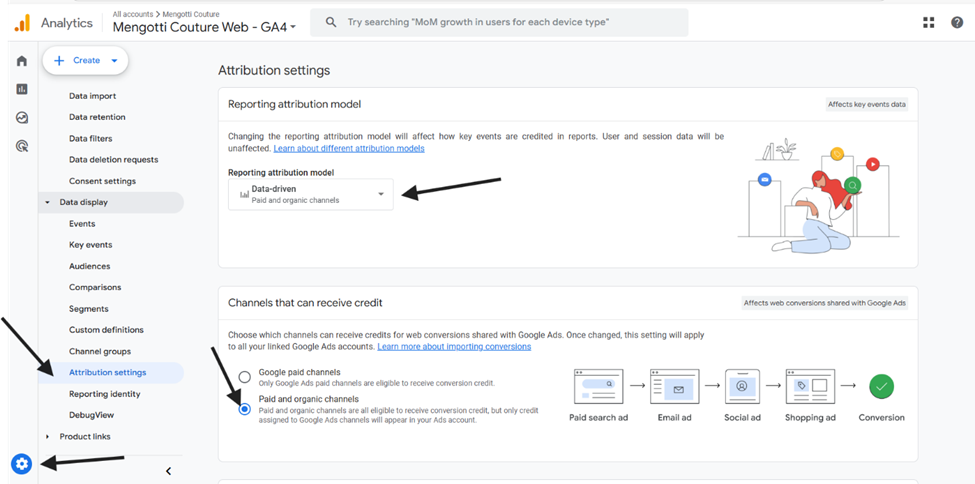This screenshot has width=975, height=484.
Task: Select the Google paid channels radio button
Action: (245, 376)
